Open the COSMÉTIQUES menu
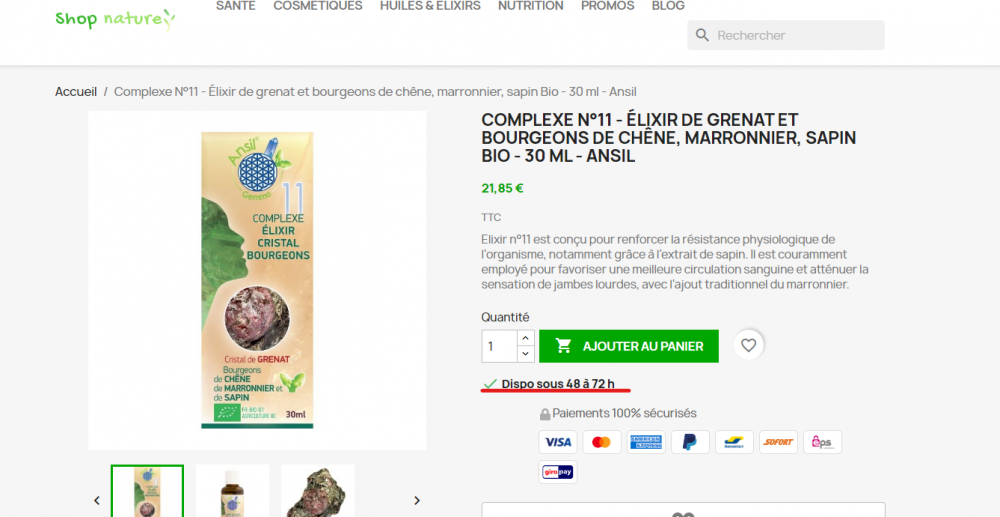This screenshot has height=517, width=1000. pos(318,6)
